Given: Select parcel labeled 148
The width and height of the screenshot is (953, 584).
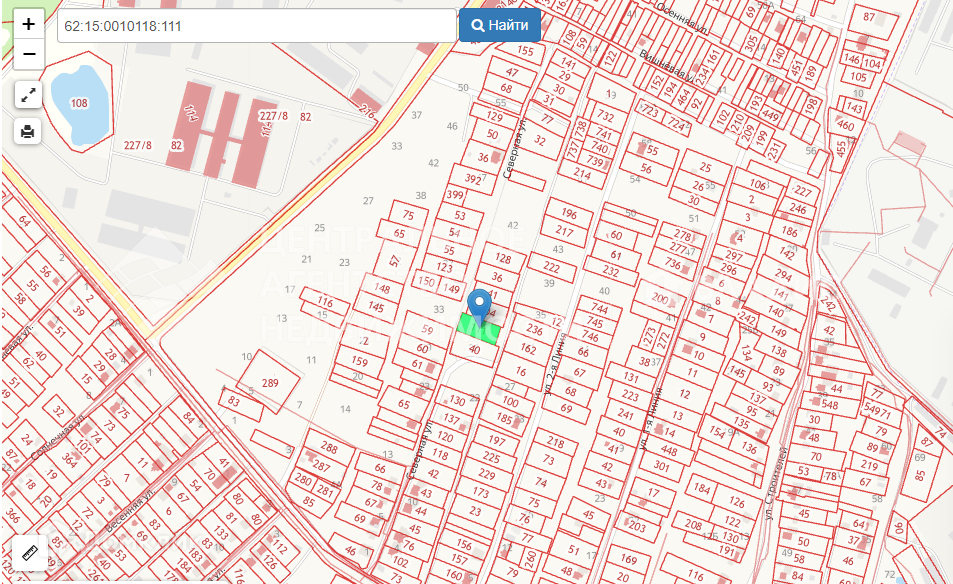Looking at the screenshot, I should pos(382,288).
